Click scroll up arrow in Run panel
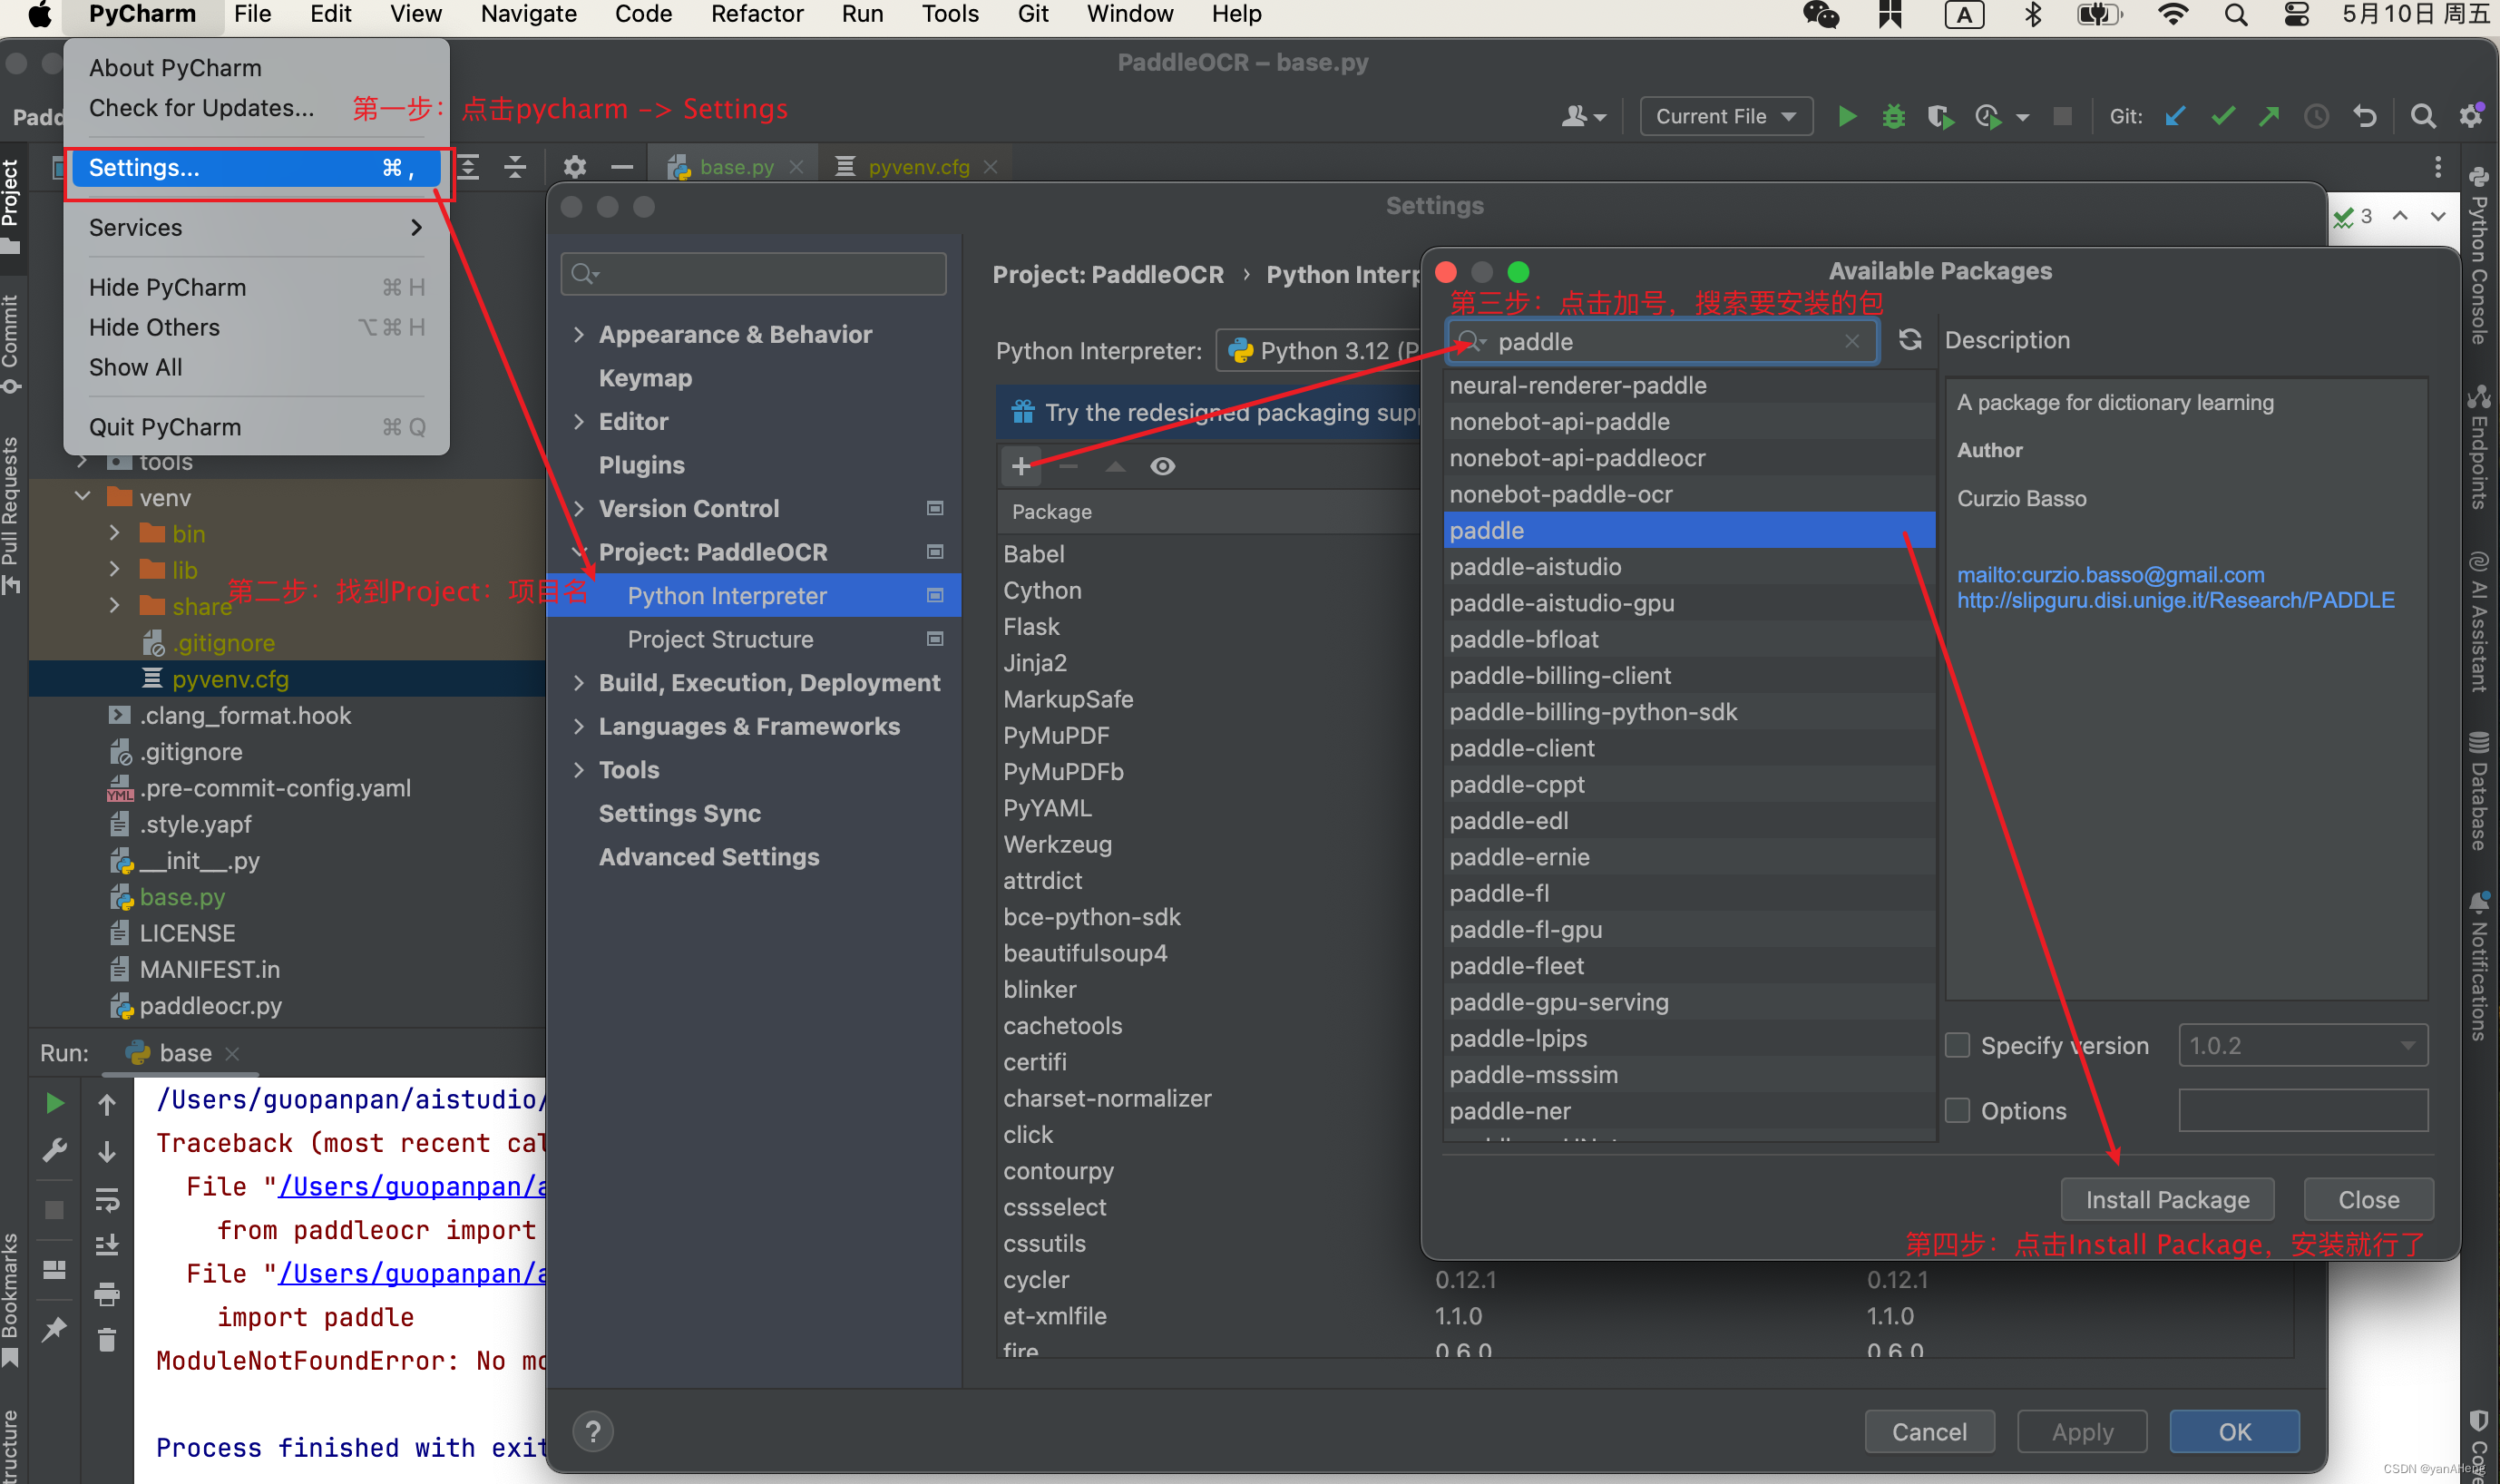Viewport: 2500px width, 1484px height. coord(107,1104)
